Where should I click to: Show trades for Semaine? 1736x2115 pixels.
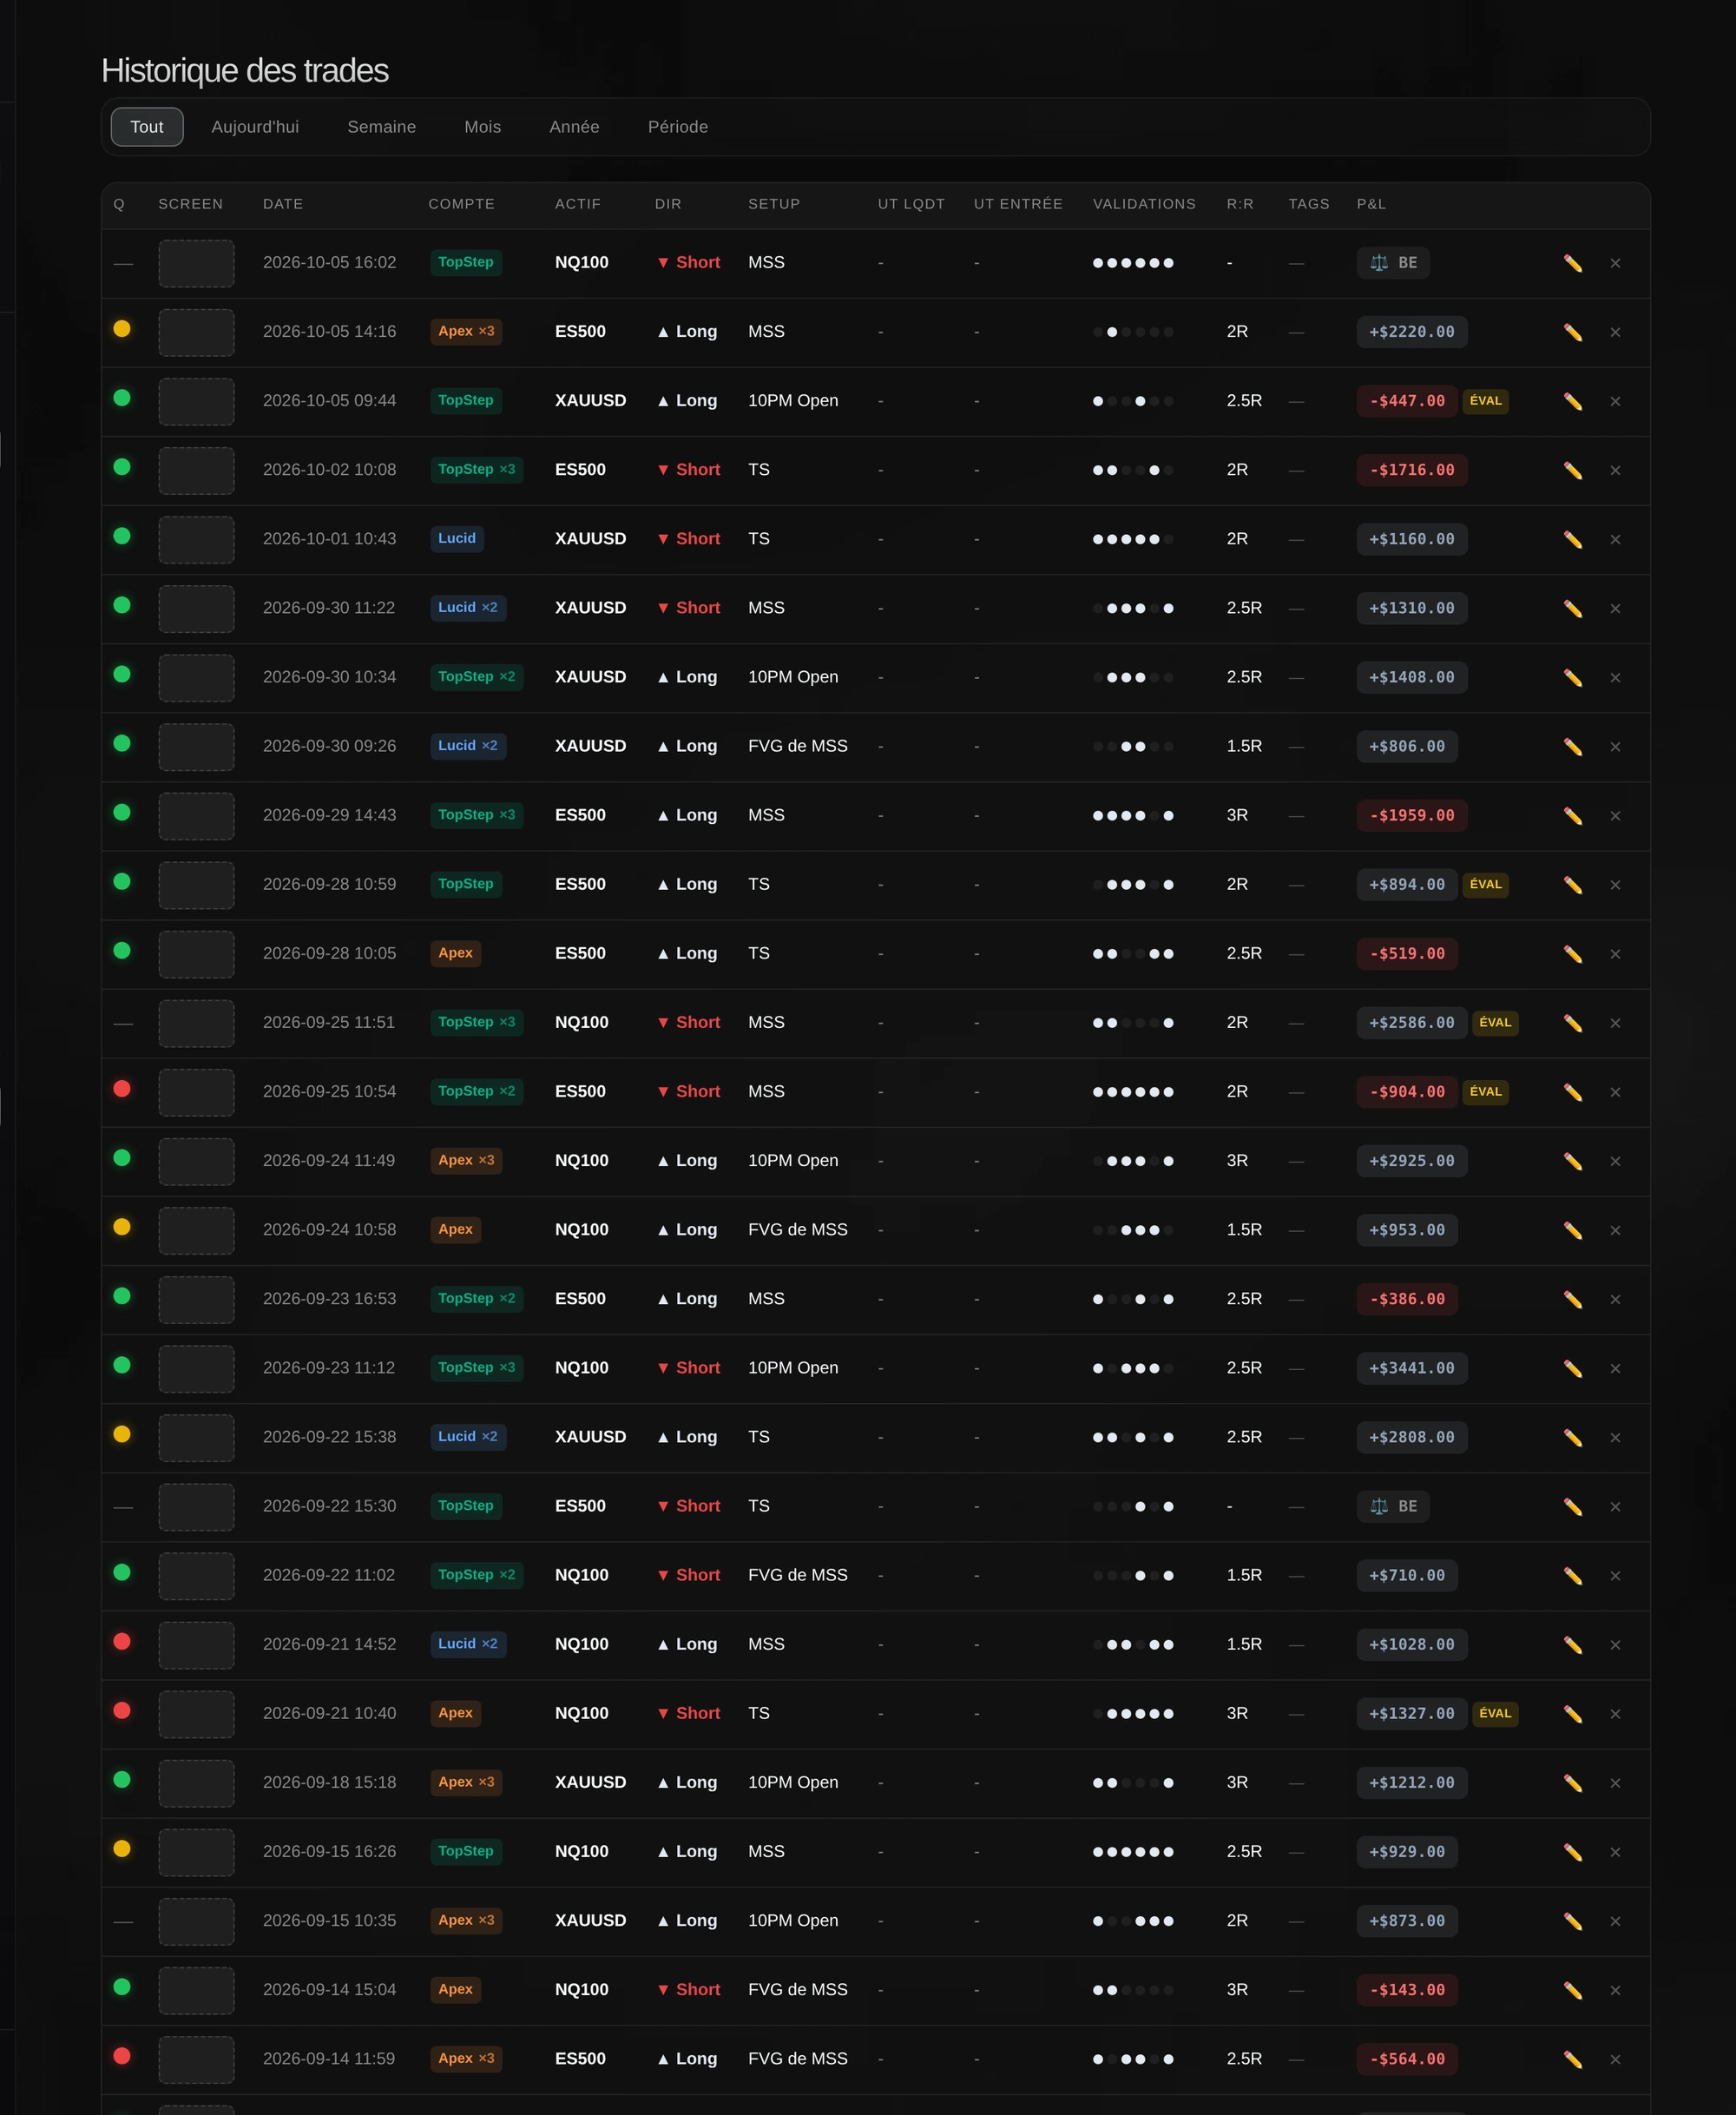(x=381, y=127)
